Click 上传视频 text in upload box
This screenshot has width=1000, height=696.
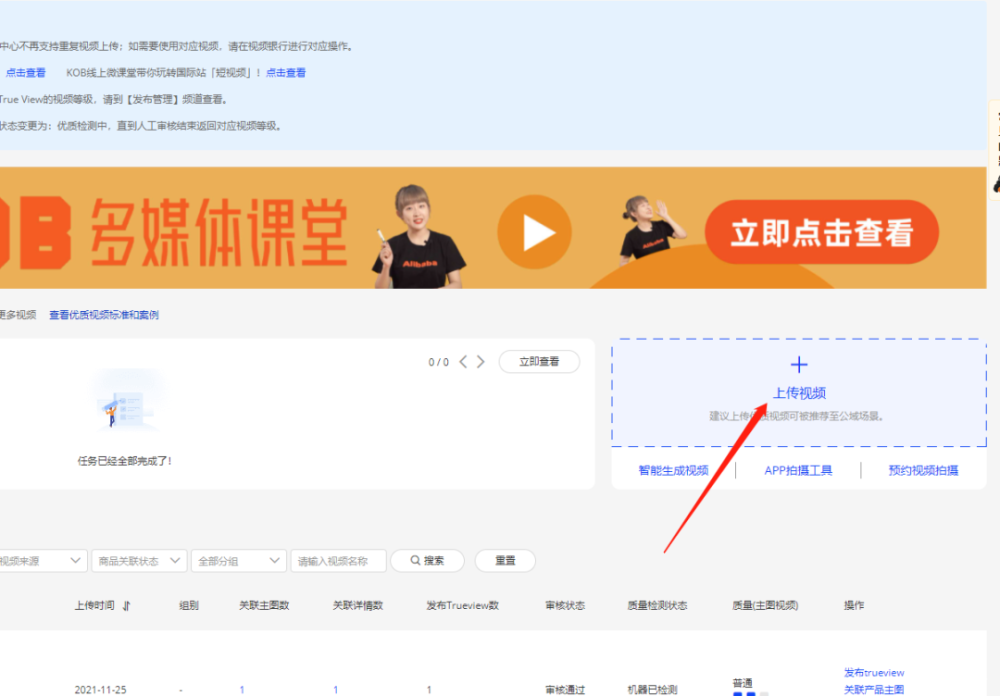click(x=799, y=393)
